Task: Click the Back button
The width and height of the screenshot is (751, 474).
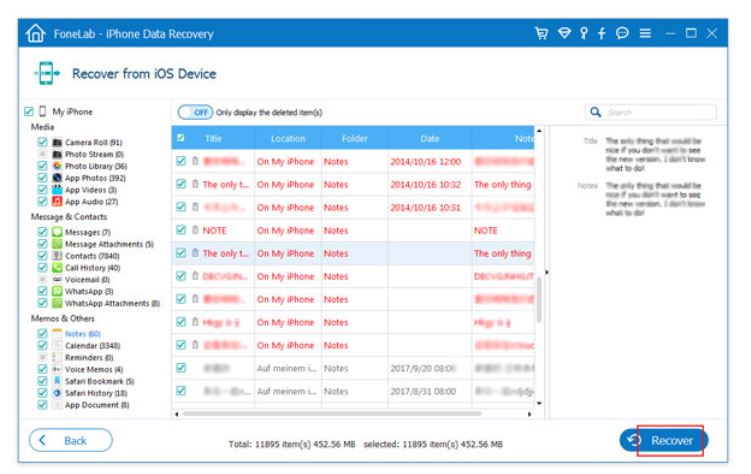Action: 71,440
